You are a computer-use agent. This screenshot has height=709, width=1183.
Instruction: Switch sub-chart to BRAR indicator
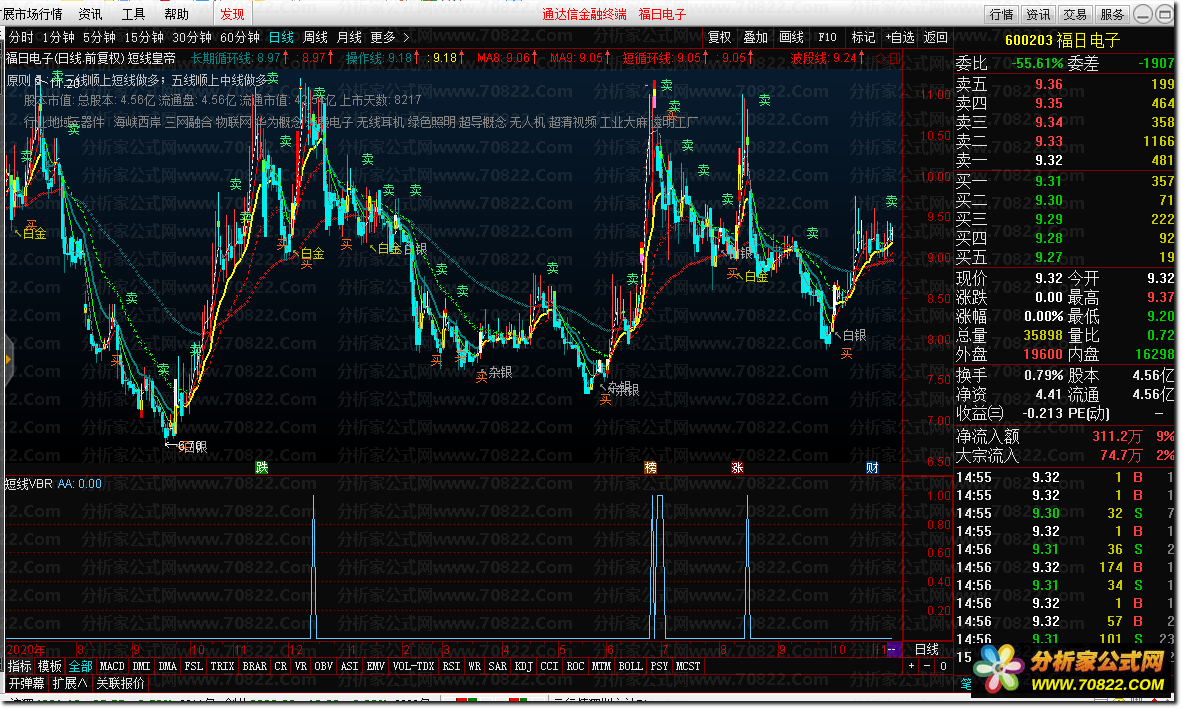[254, 666]
